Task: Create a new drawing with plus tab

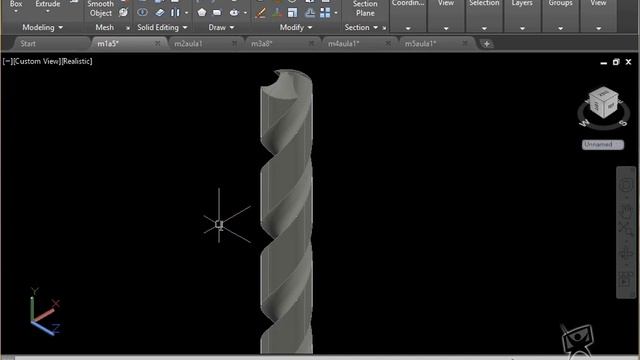Action: [486, 44]
